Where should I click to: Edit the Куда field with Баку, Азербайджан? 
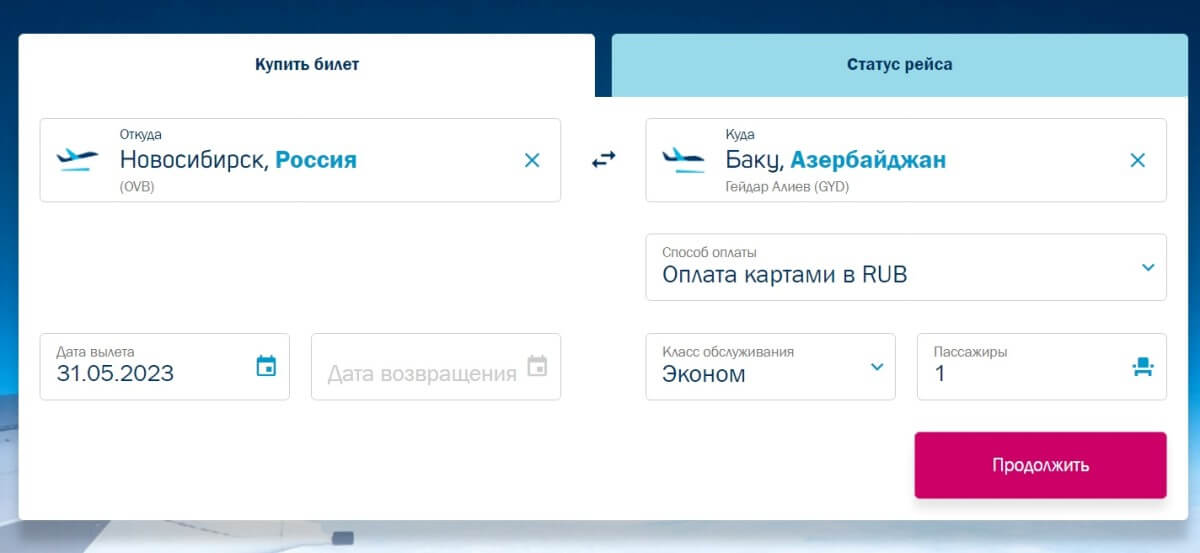pos(906,160)
